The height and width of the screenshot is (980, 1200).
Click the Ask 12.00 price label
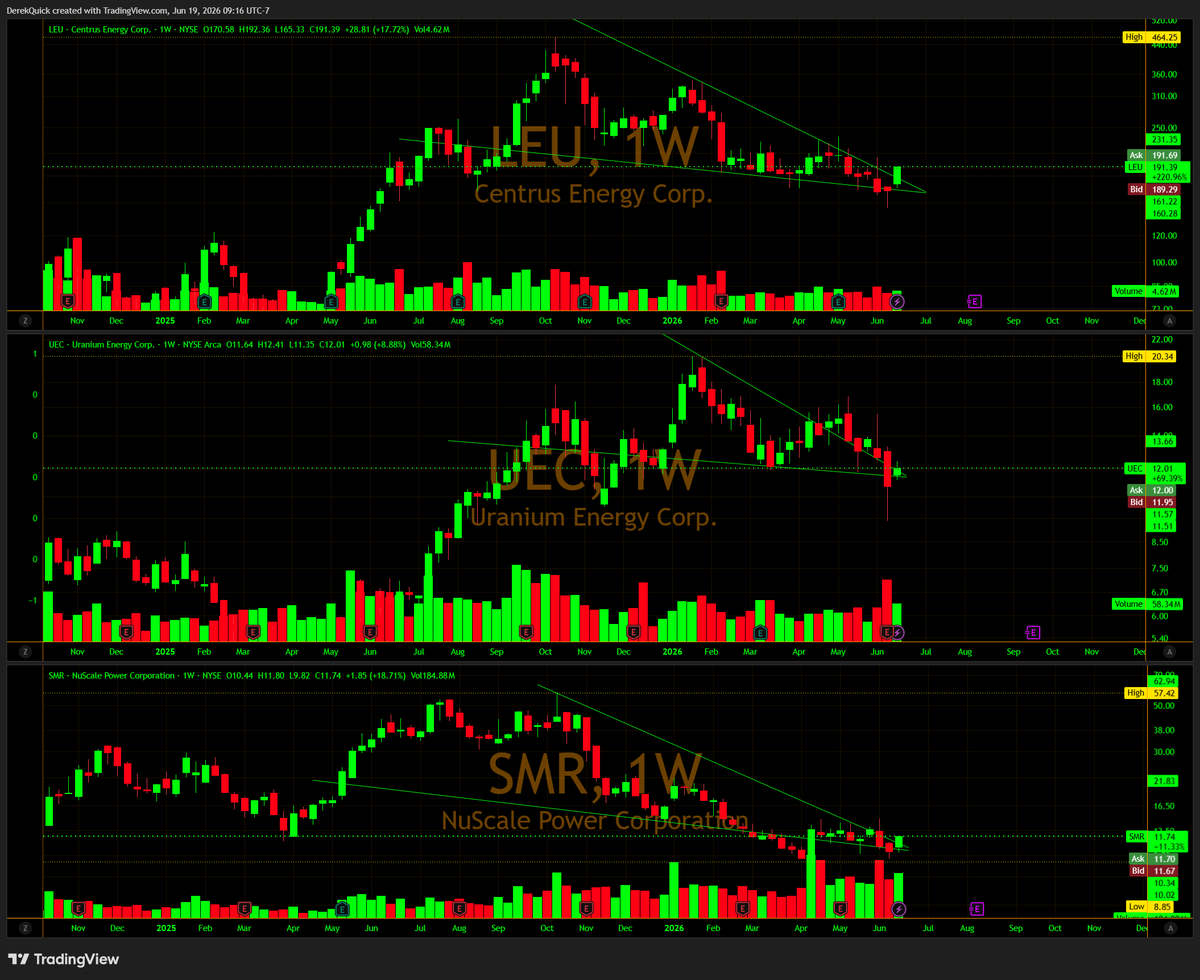tap(1152, 490)
